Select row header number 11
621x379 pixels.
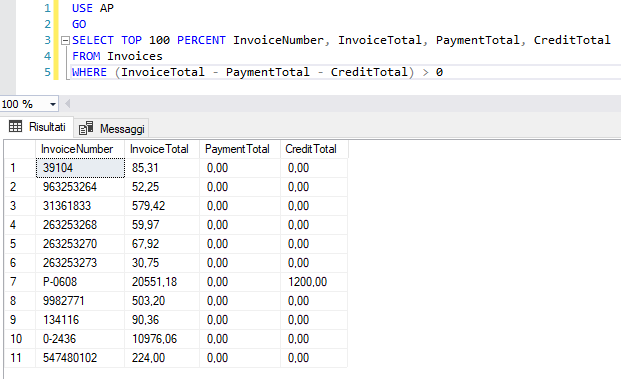point(20,358)
